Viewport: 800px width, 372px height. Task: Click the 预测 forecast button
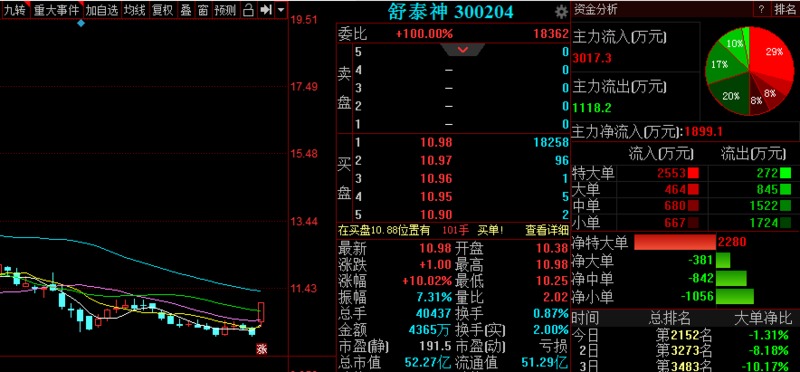[x=225, y=10]
